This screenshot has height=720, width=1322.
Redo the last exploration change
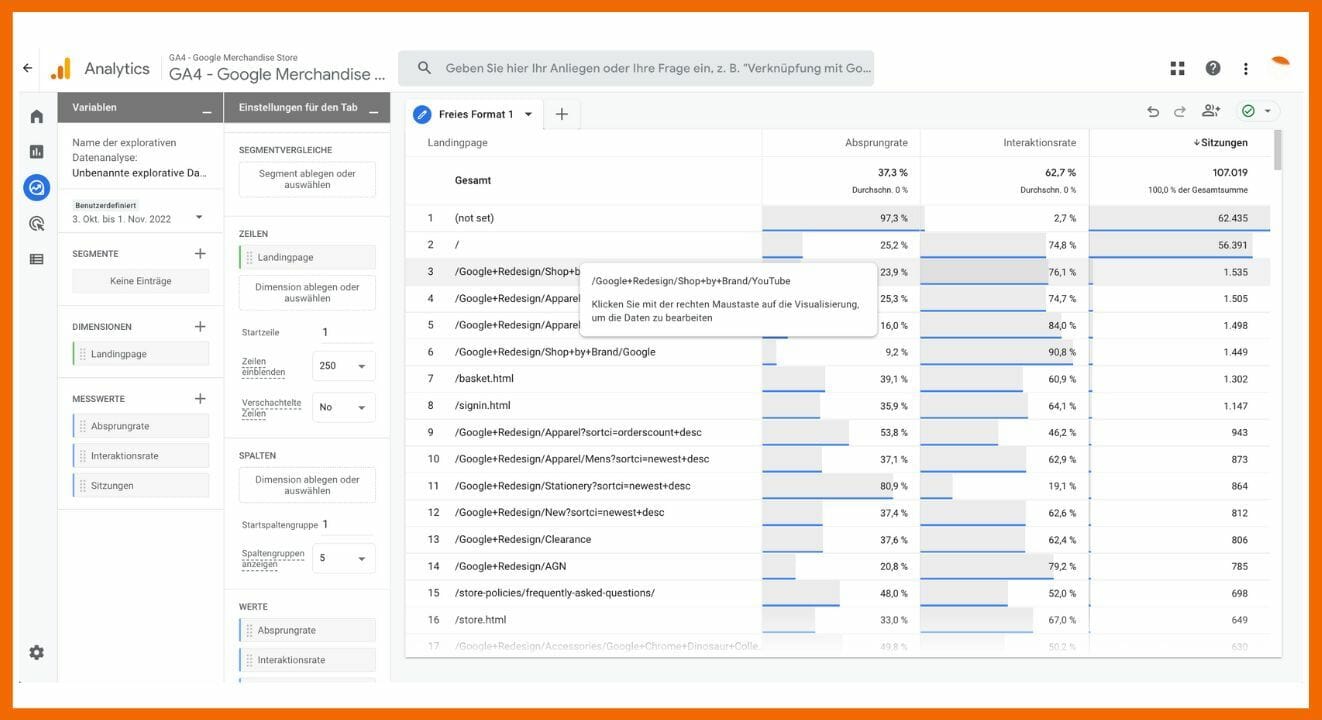(1180, 113)
